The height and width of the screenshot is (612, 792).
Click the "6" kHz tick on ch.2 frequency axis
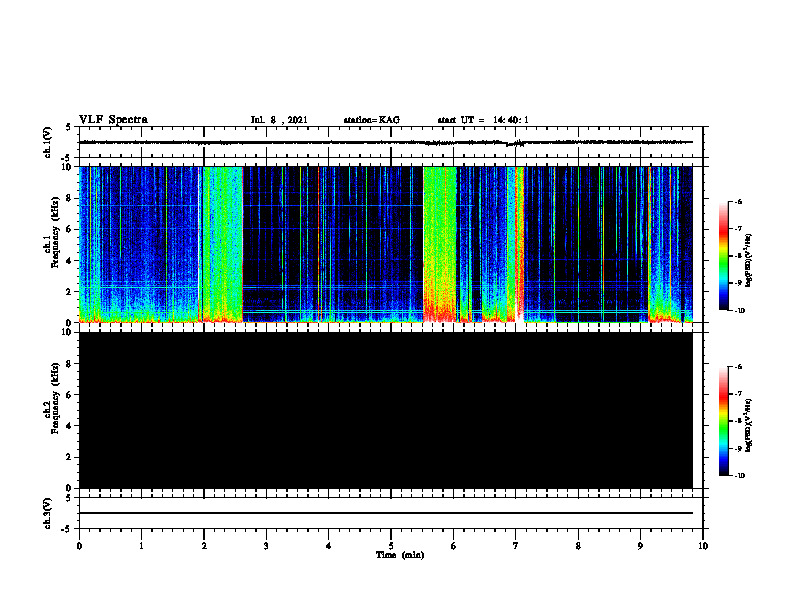click(69, 395)
